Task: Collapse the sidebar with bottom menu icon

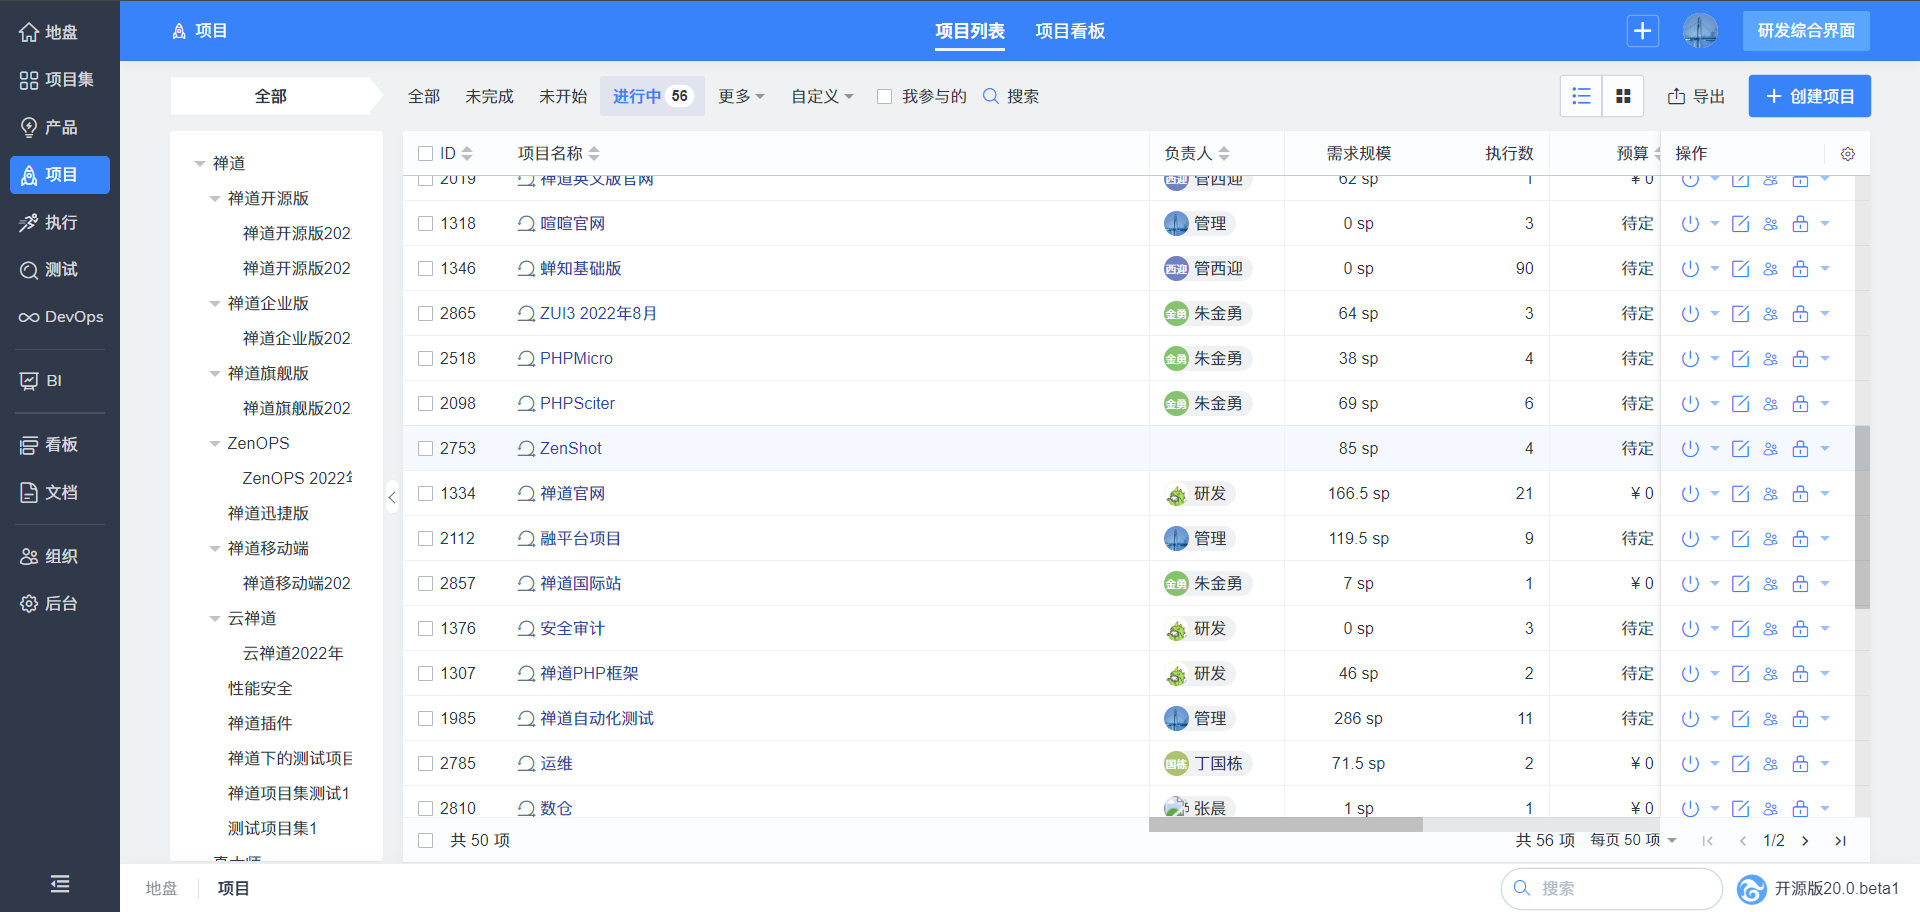Action: click(60, 884)
